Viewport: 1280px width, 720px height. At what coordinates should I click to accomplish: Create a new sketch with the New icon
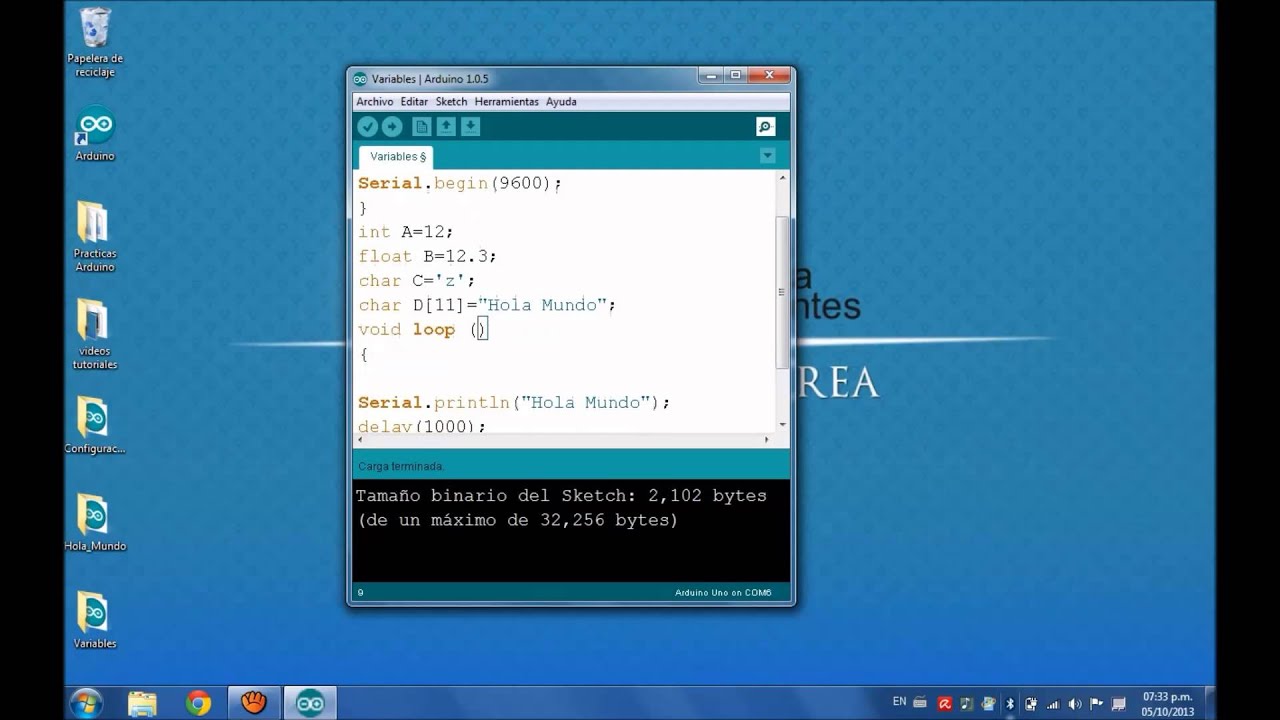pos(422,126)
